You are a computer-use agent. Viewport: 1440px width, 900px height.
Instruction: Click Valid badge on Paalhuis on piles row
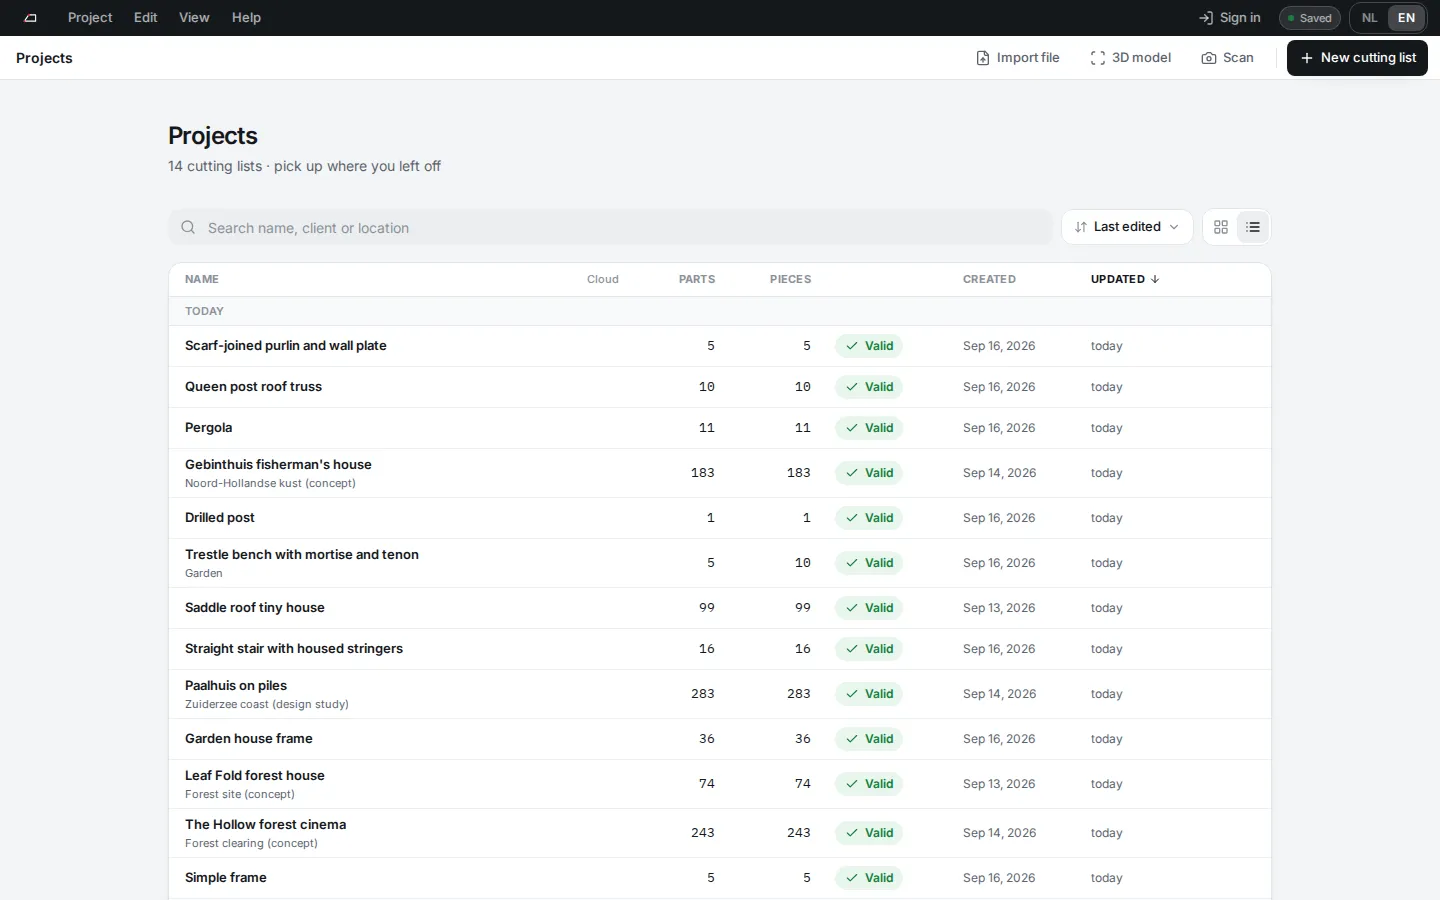[x=869, y=694]
